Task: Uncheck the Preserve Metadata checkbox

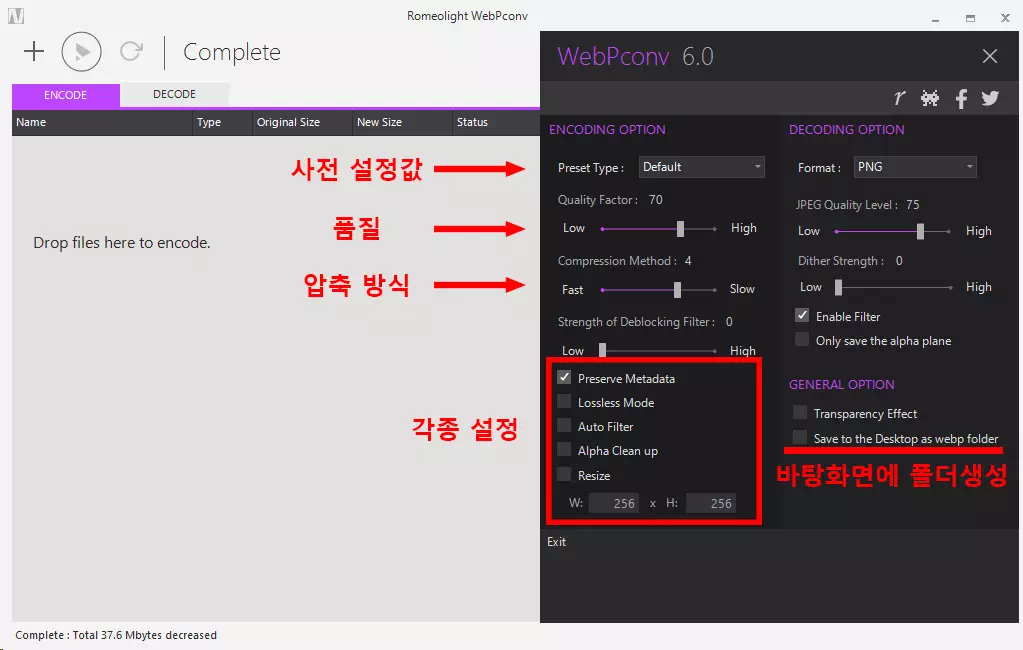Action: pyautogui.click(x=564, y=378)
